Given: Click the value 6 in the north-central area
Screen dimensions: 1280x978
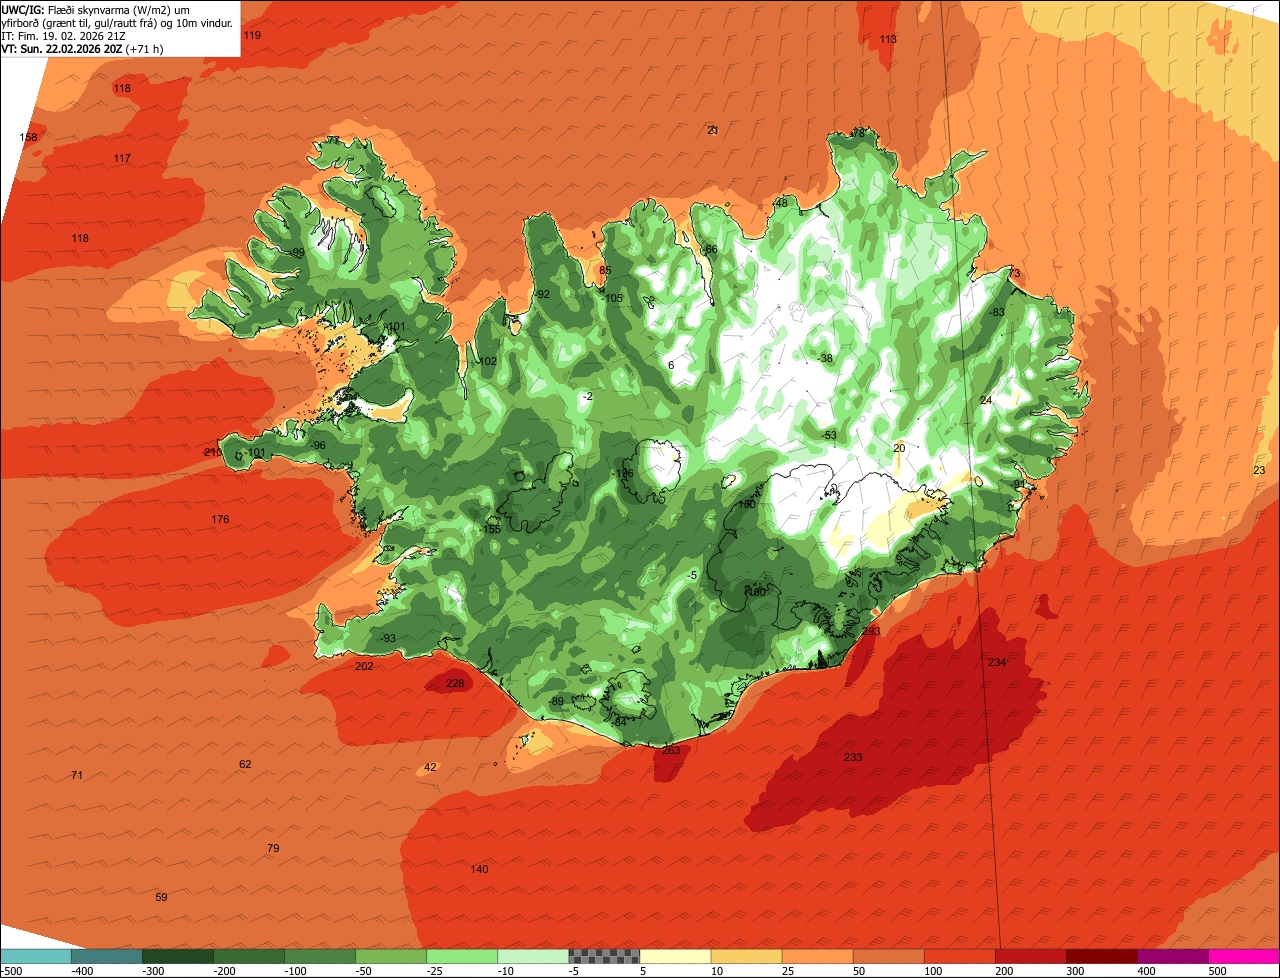Looking at the screenshot, I should tap(671, 365).
